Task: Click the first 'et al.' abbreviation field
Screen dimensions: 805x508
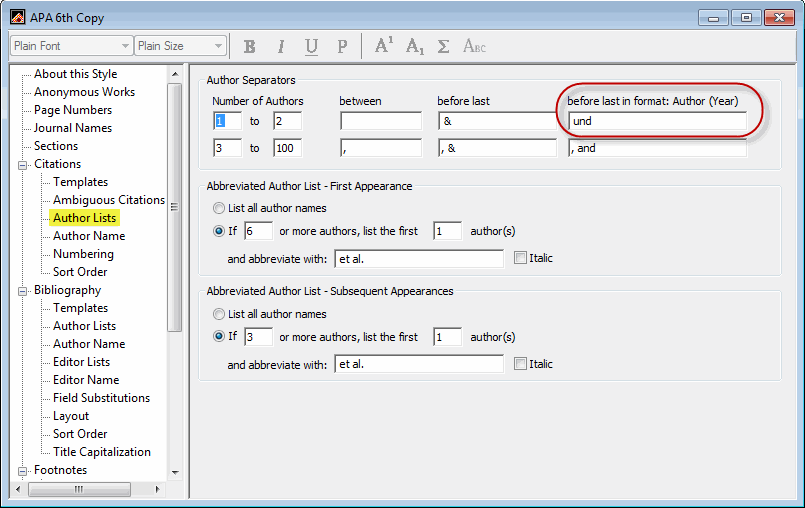Action: pyautogui.click(x=419, y=259)
